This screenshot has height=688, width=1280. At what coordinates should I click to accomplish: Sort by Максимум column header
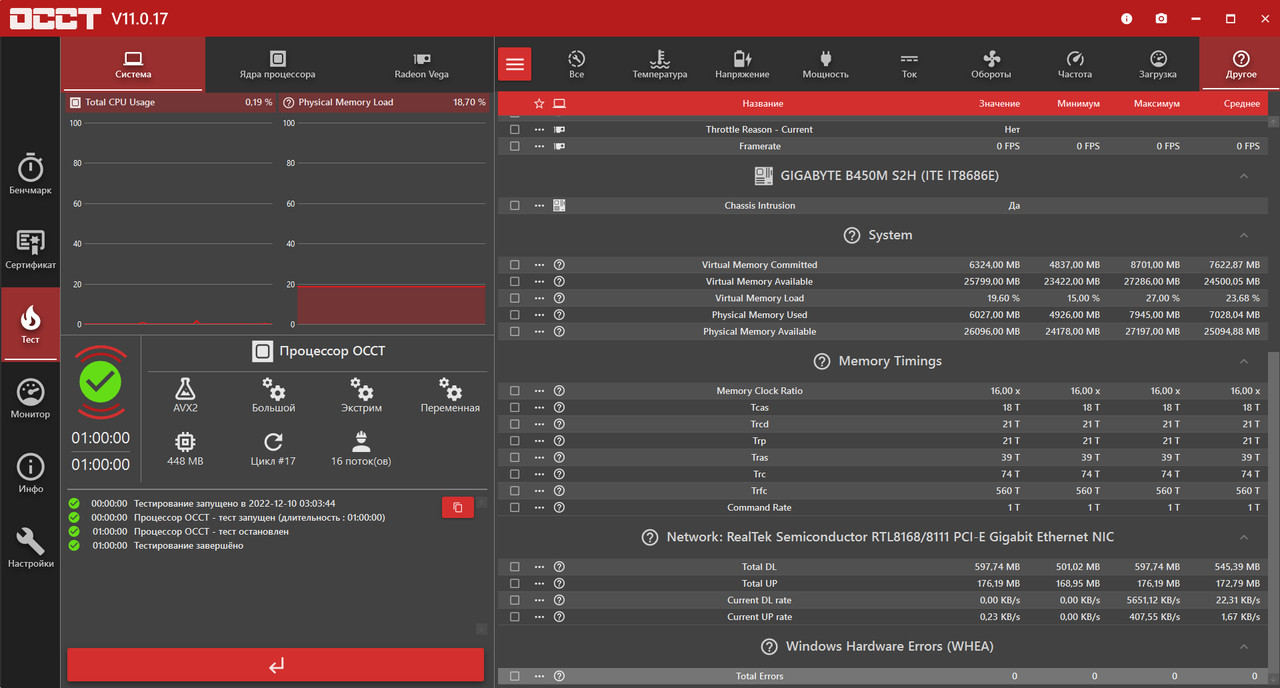coord(1157,104)
